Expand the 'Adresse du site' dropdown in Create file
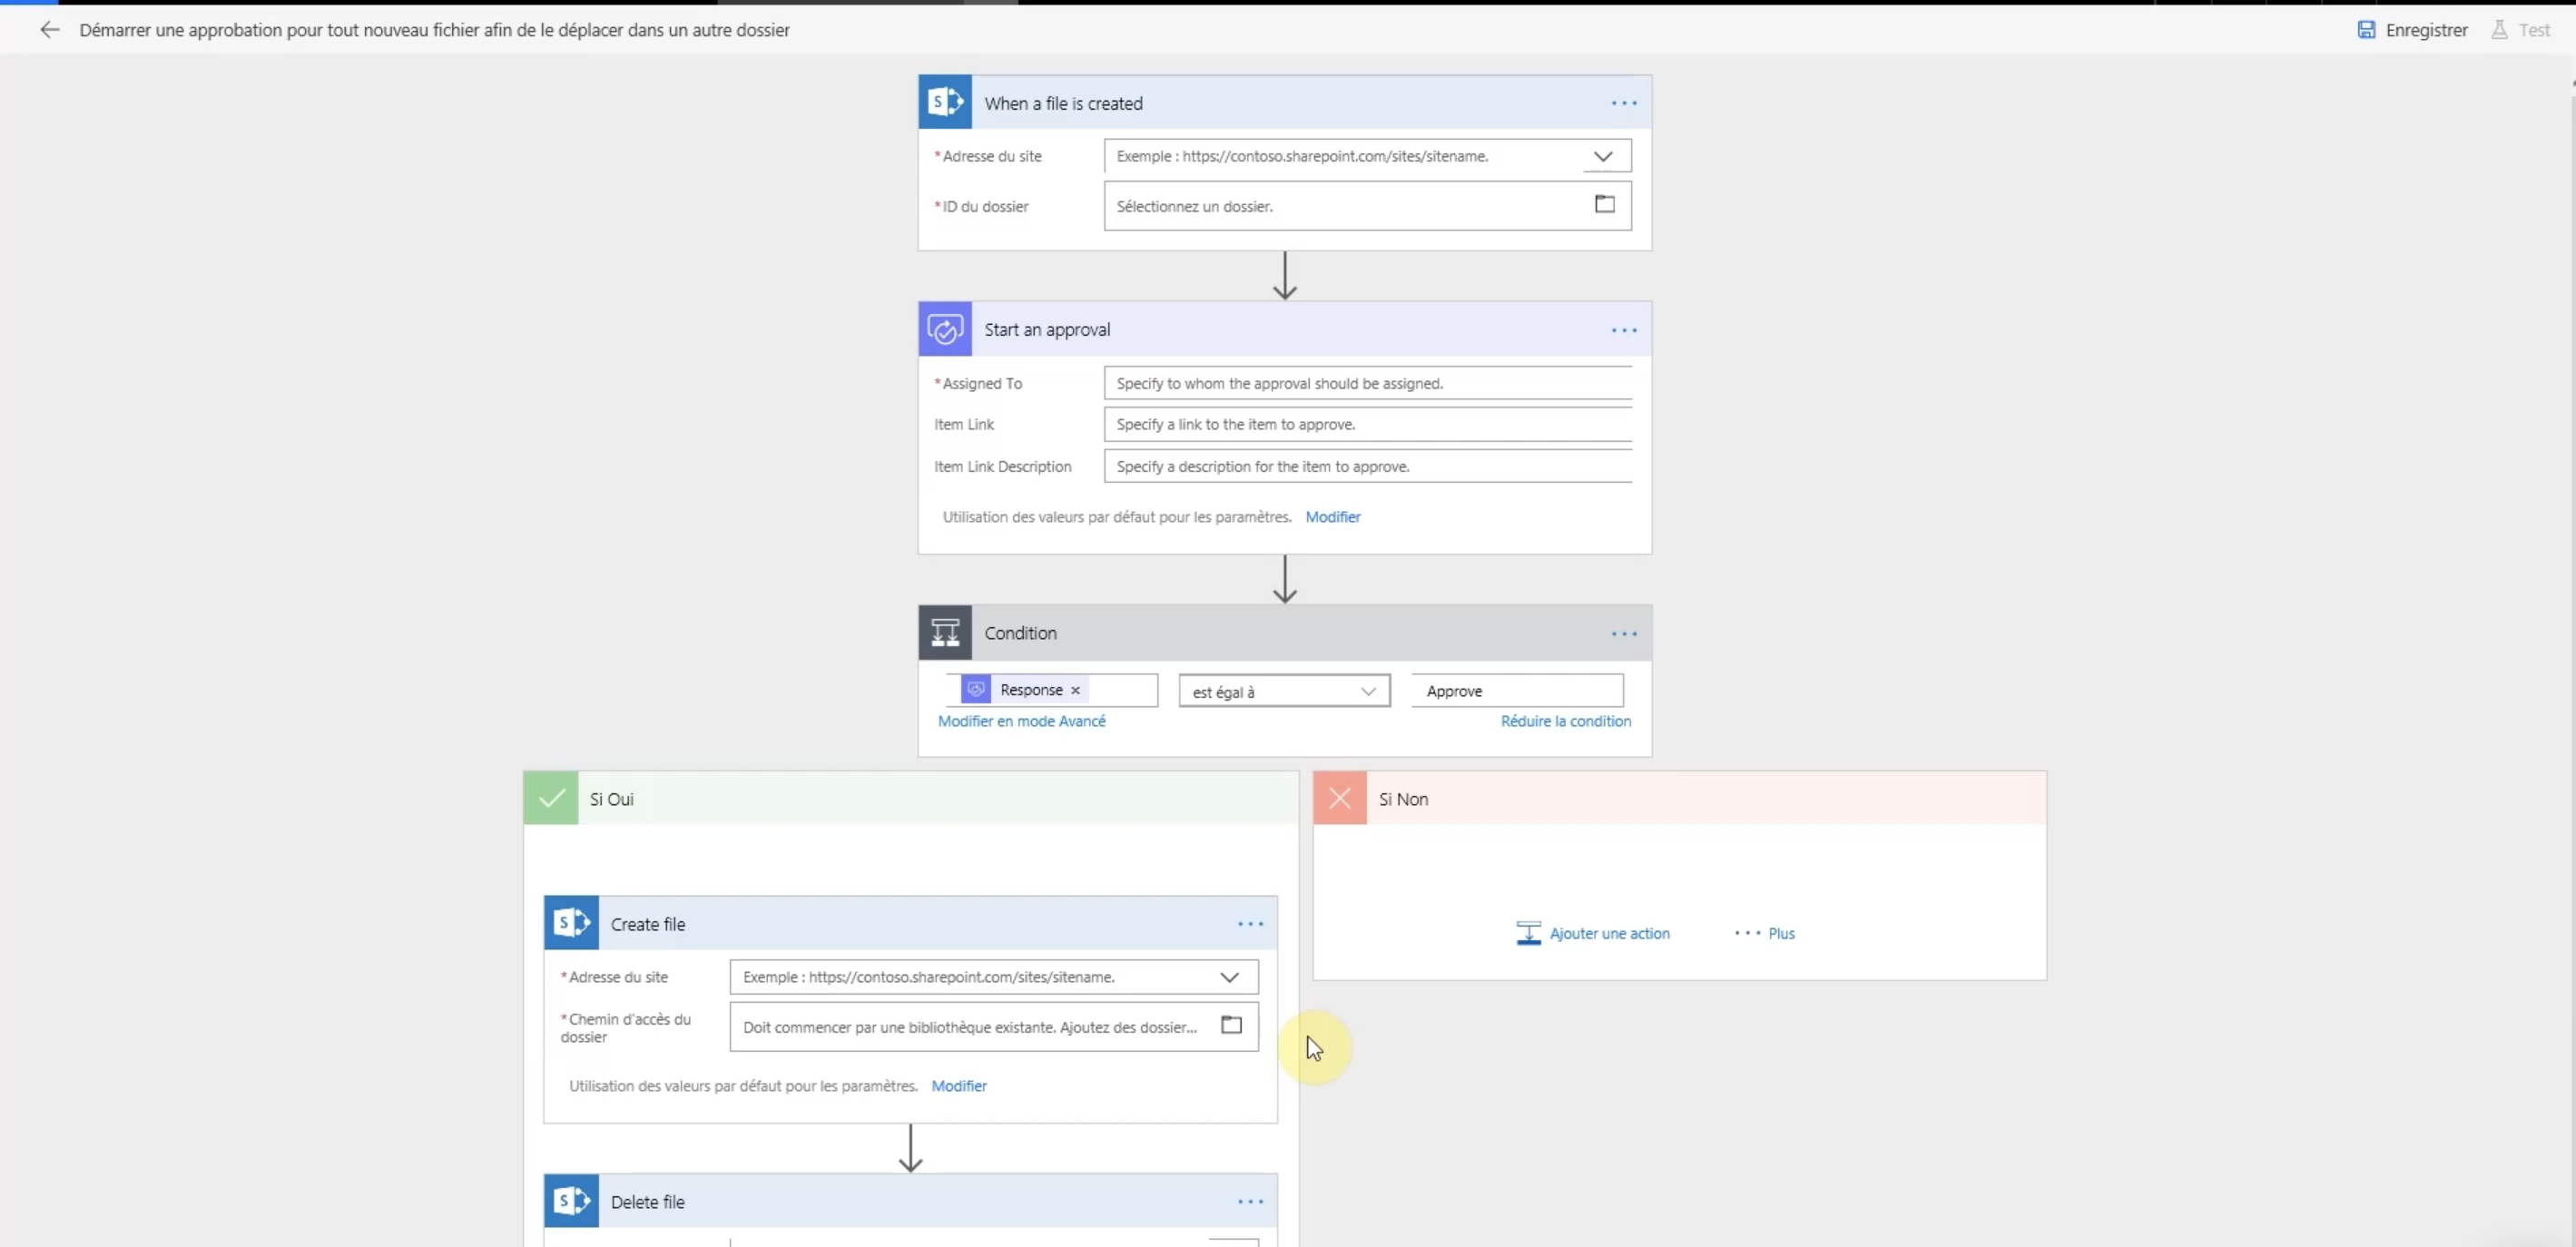2576x1247 pixels. [x=1231, y=976]
